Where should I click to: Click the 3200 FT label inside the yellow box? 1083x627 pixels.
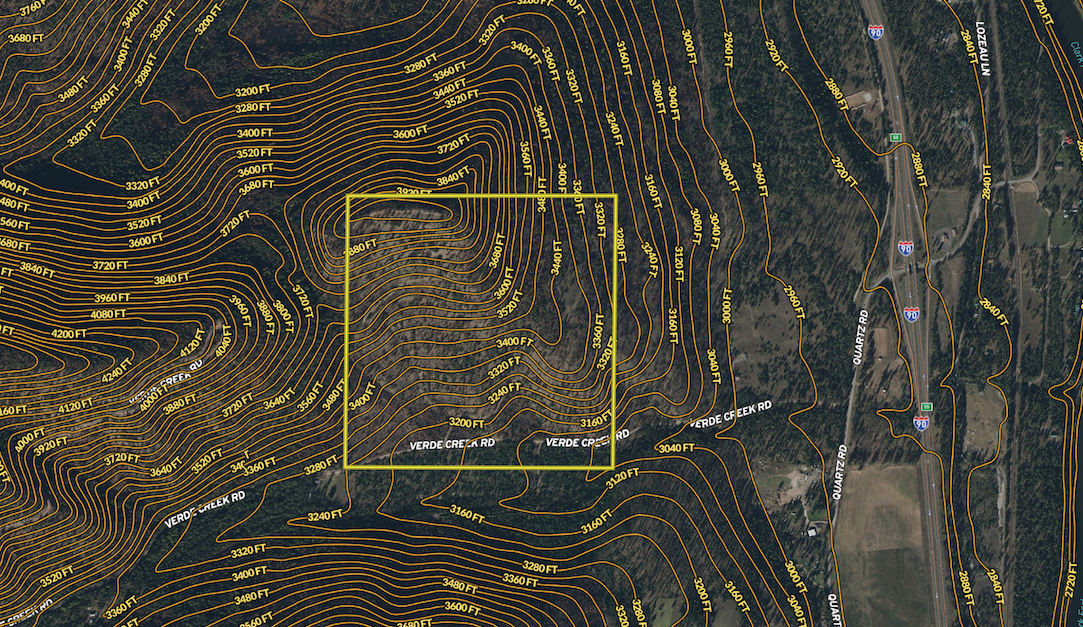(467, 423)
